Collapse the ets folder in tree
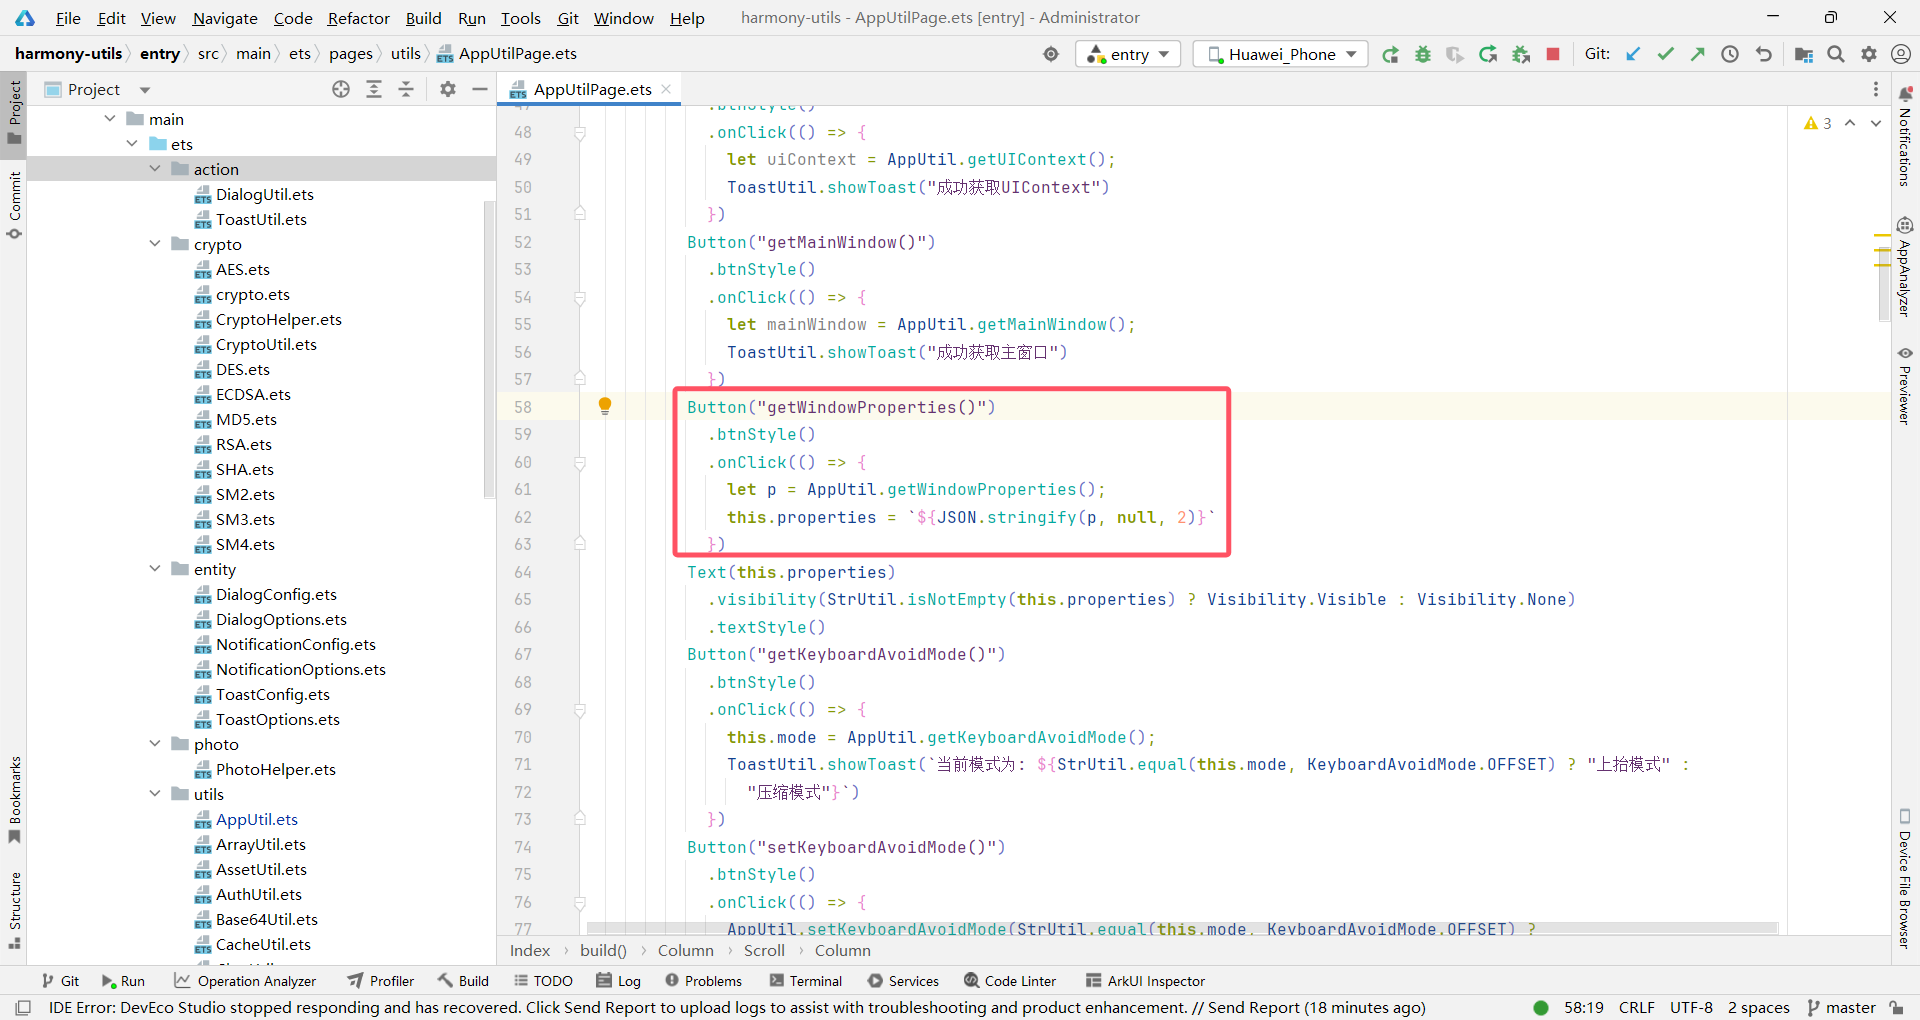The image size is (1920, 1020). (x=132, y=144)
